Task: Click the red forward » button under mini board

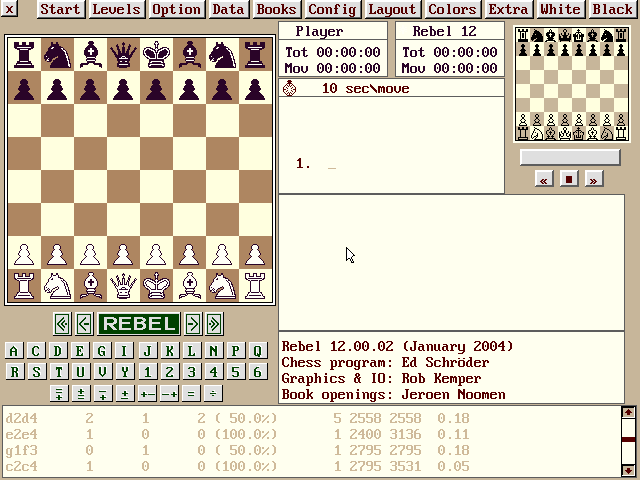Action: pyautogui.click(x=594, y=180)
